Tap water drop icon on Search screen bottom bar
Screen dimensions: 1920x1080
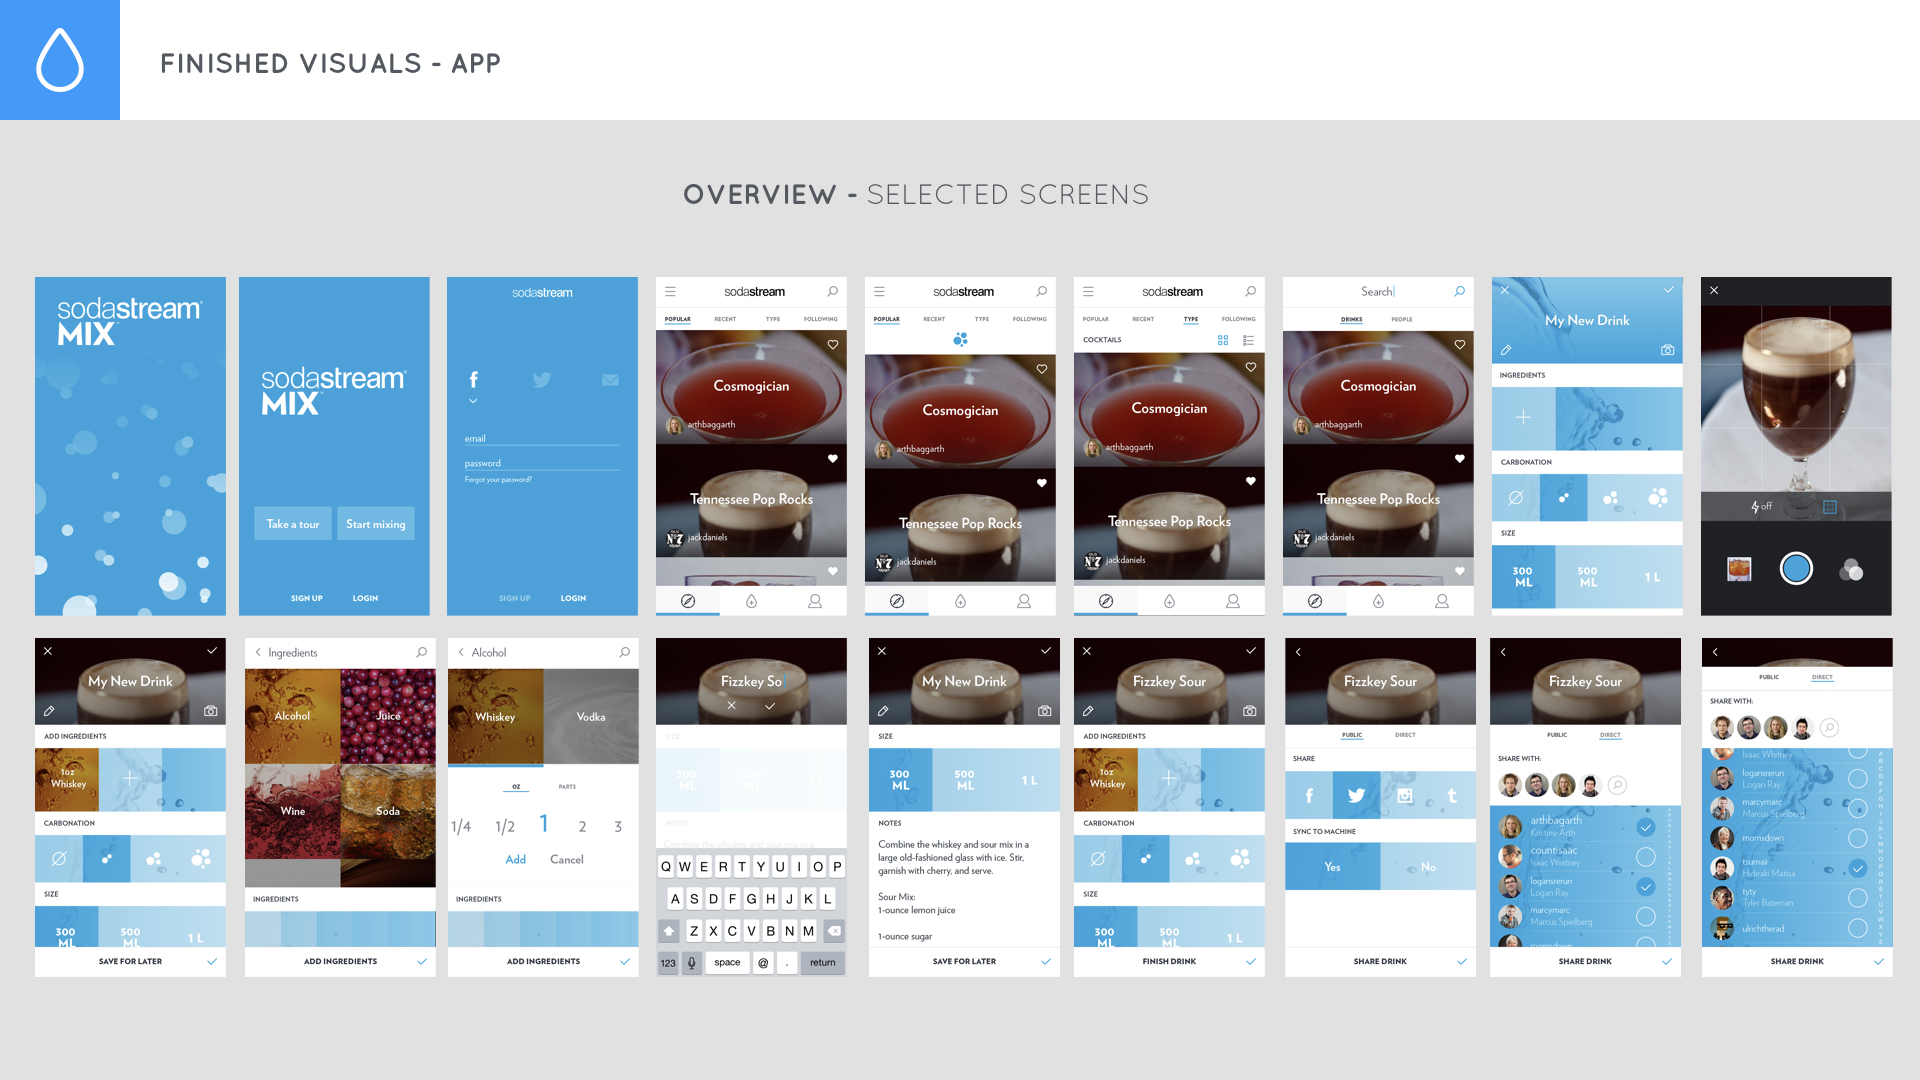click(x=1378, y=601)
